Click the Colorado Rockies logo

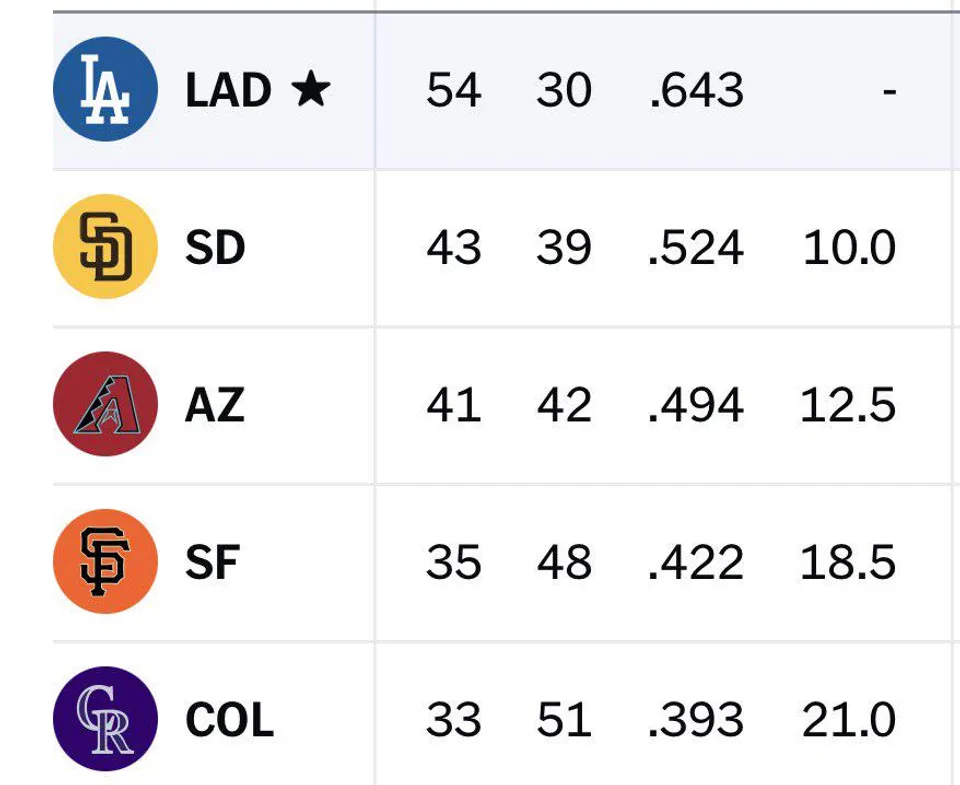[x=105, y=719]
